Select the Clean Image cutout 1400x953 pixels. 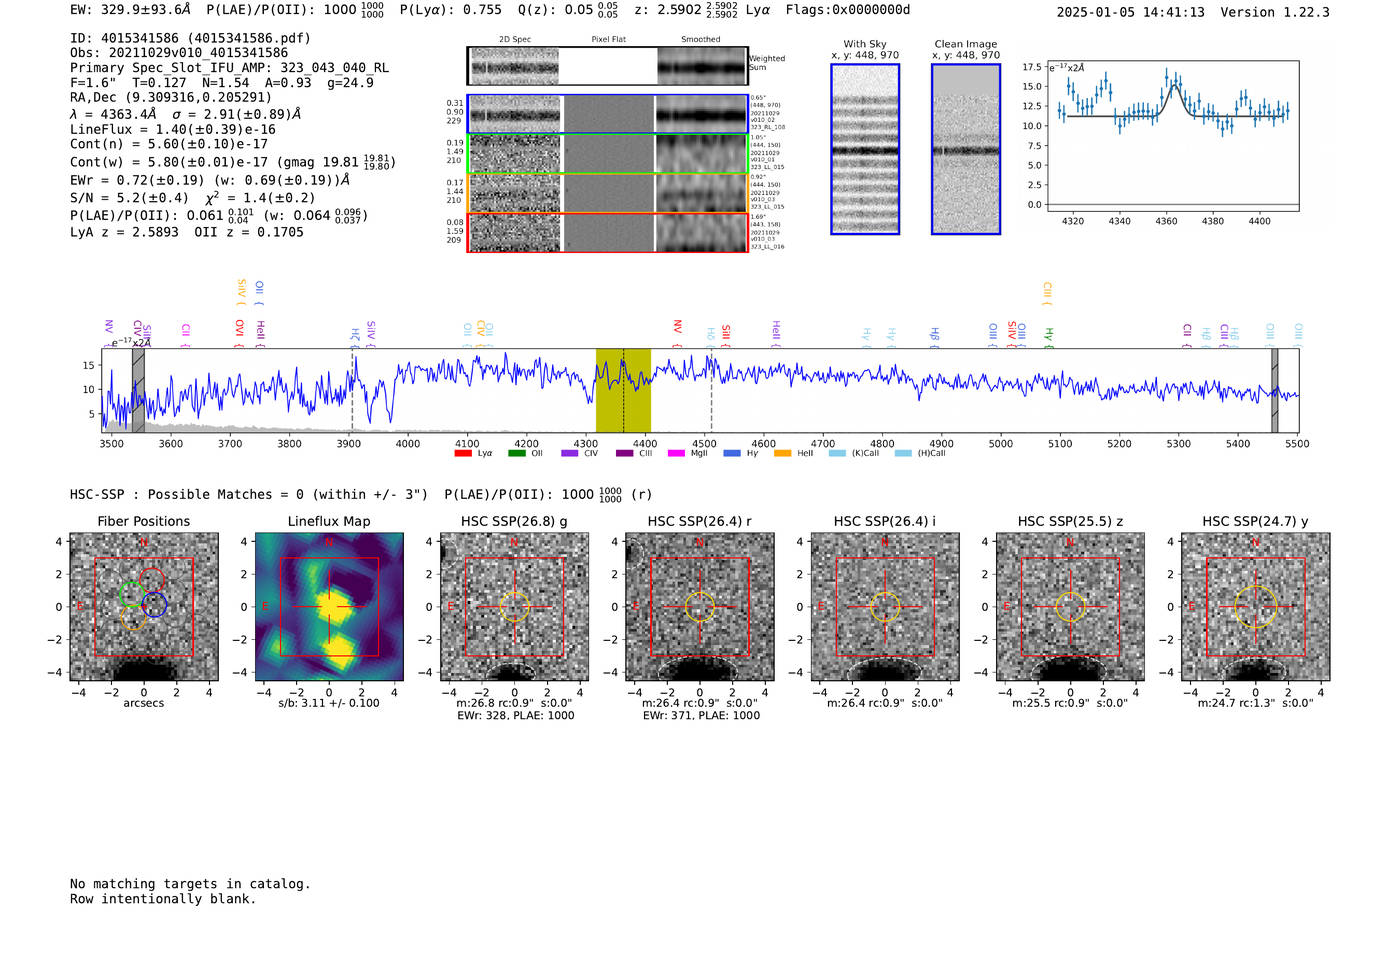pyautogui.click(x=966, y=149)
